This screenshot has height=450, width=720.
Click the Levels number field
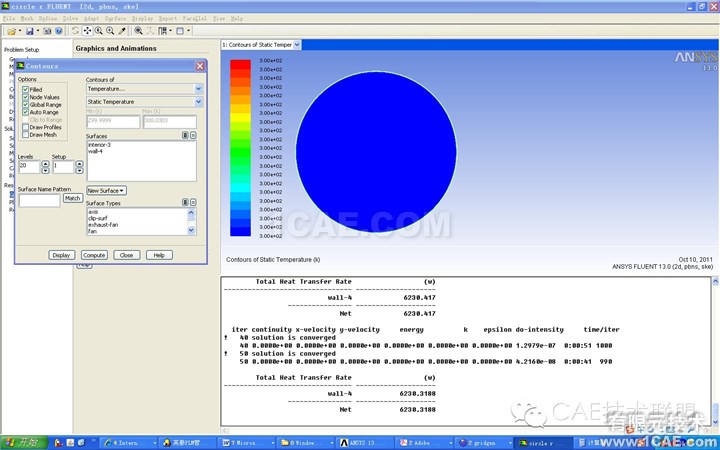[x=29, y=167]
